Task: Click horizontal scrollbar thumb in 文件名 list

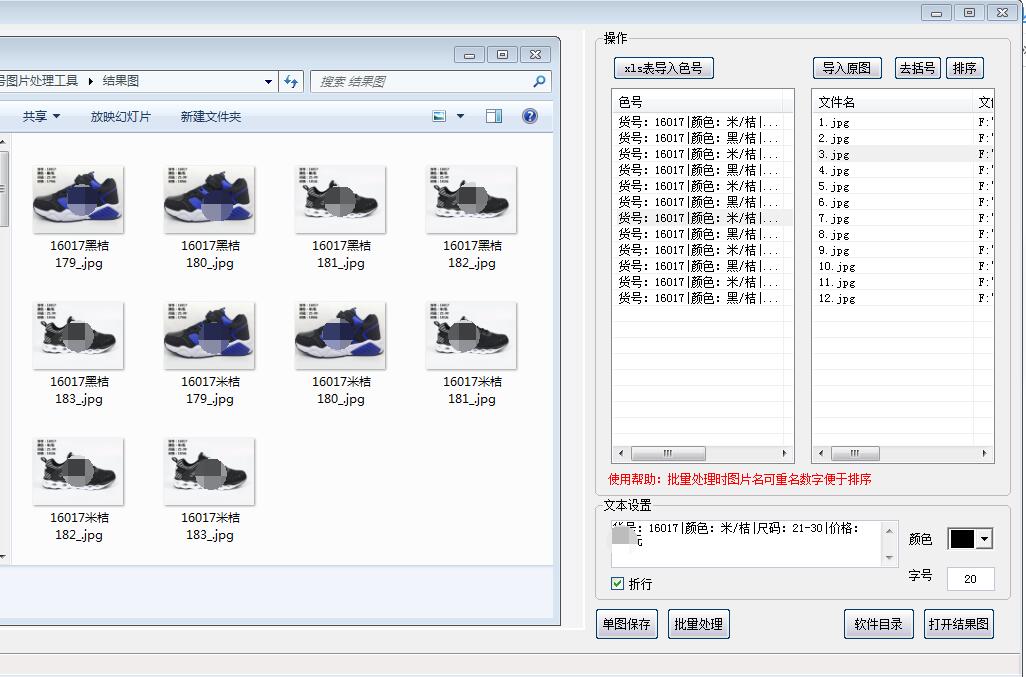Action: pos(855,453)
